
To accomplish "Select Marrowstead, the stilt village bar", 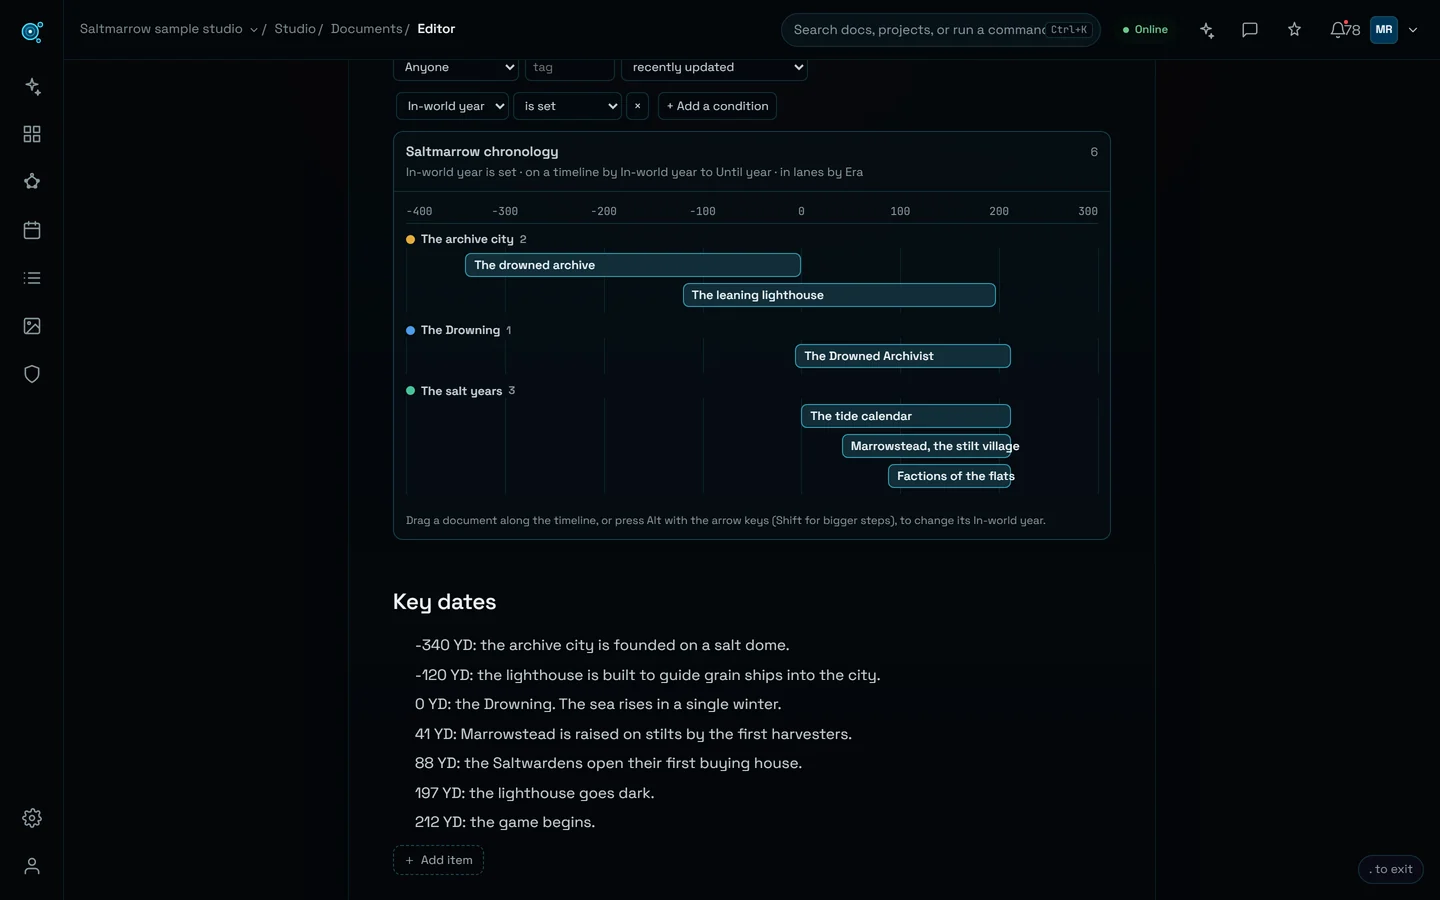I will tap(927, 446).
